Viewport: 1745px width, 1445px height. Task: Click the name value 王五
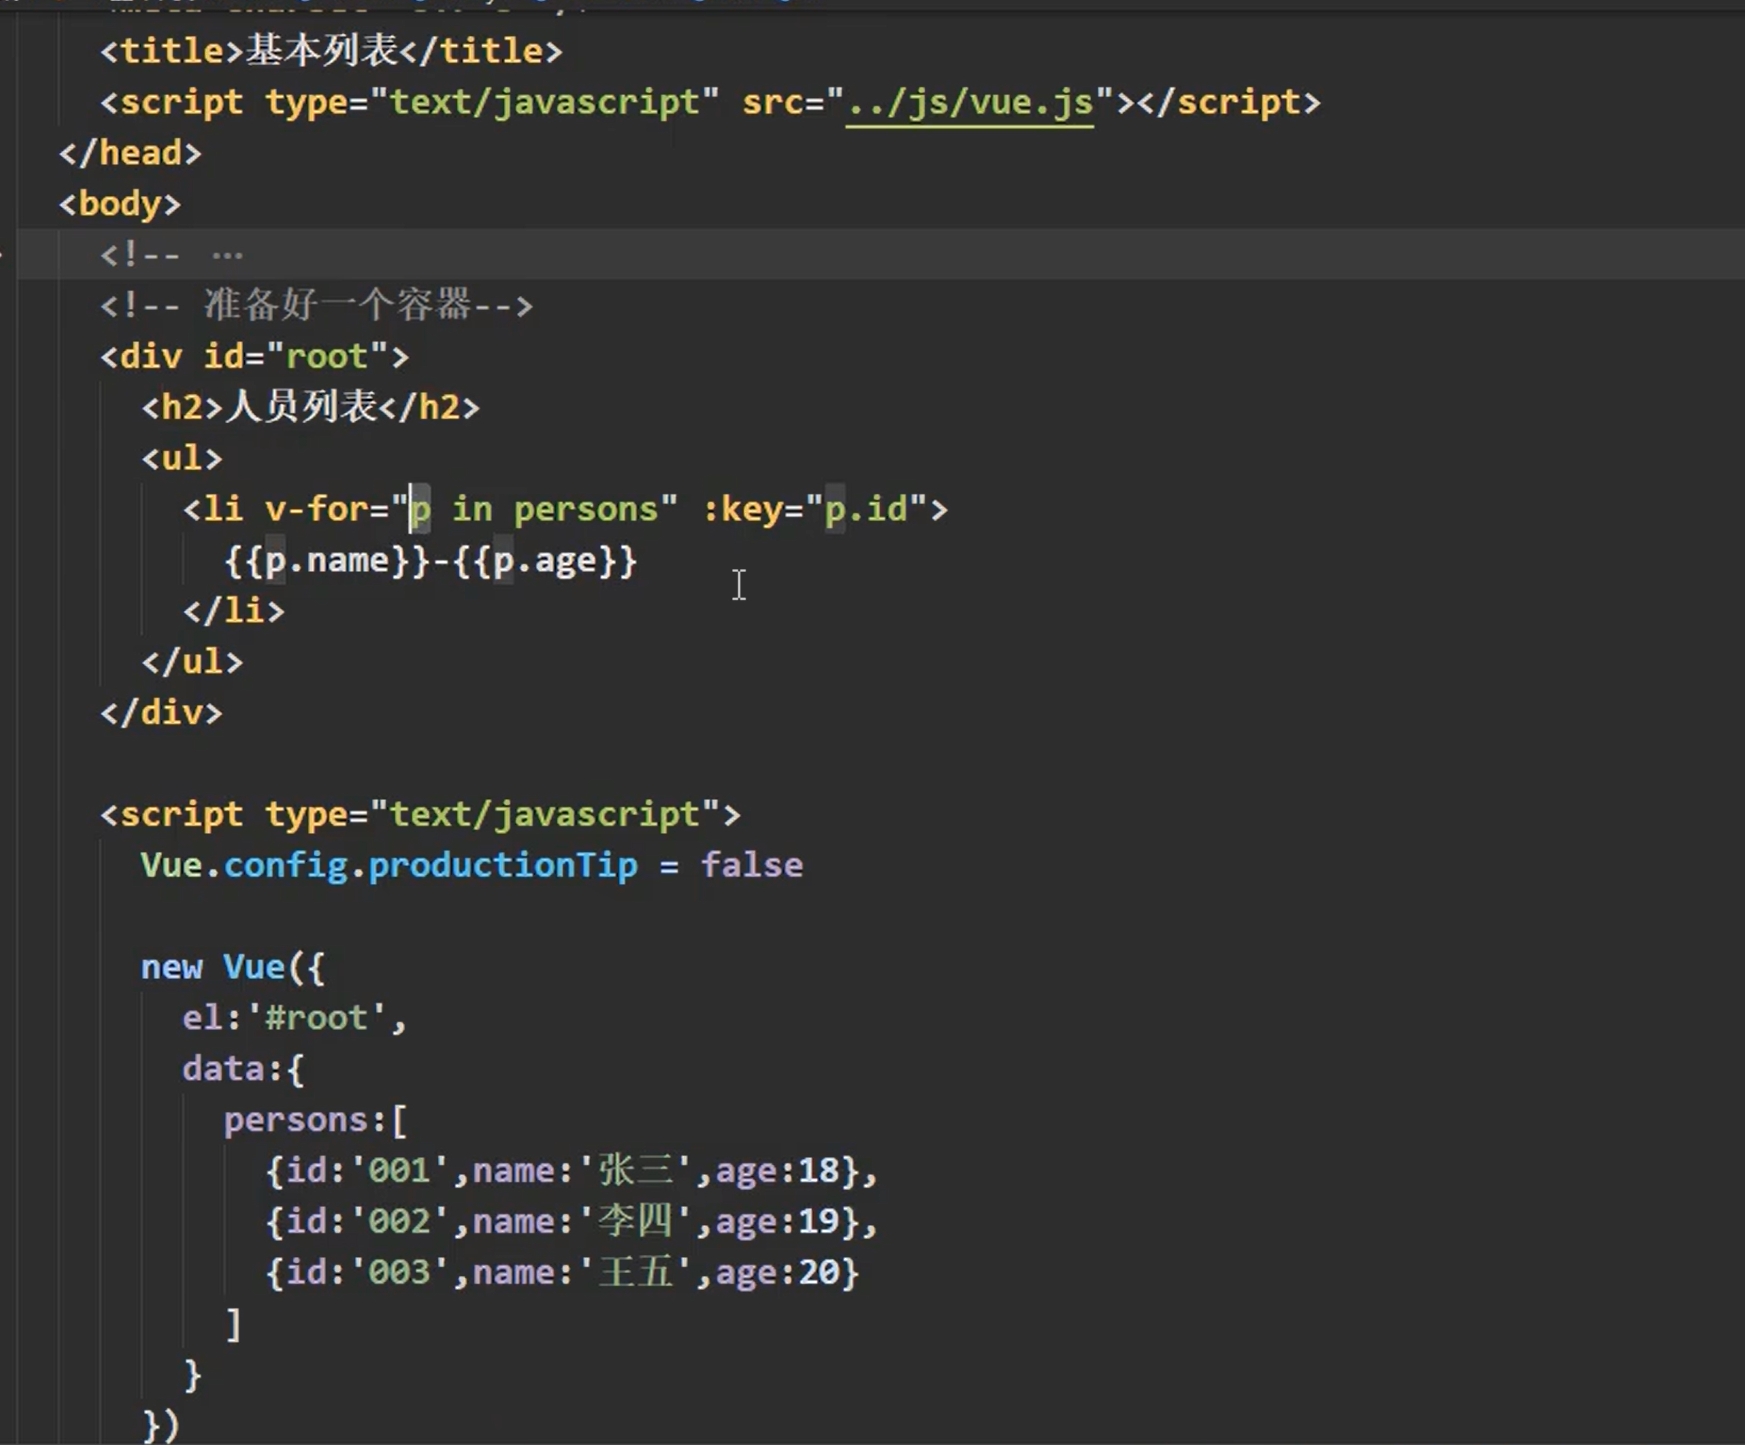coord(635,1273)
